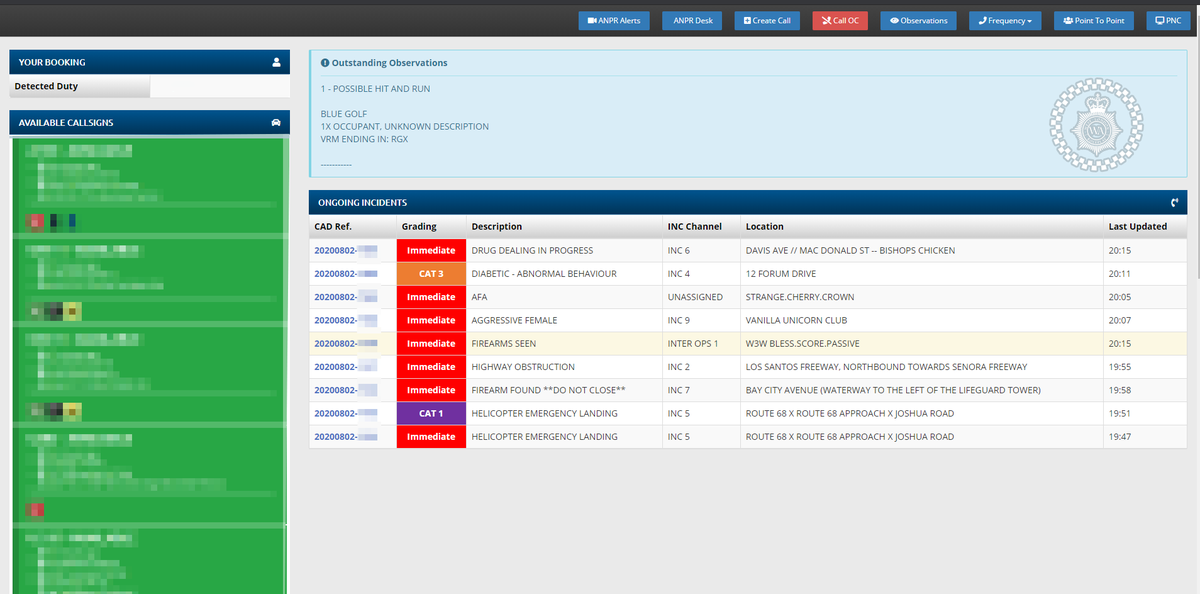Click 12 FORUM DRIVE location

coord(781,274)
